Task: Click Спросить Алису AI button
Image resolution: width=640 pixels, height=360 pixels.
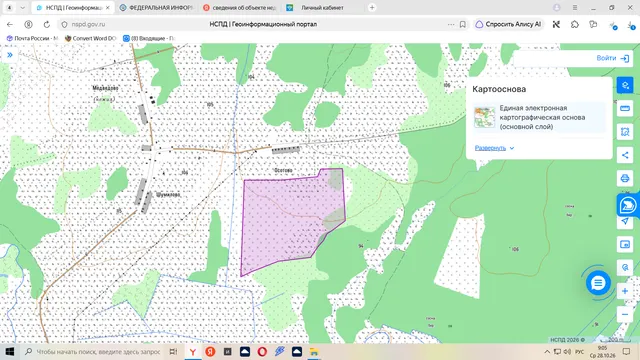Action: (x=508, y=24)
